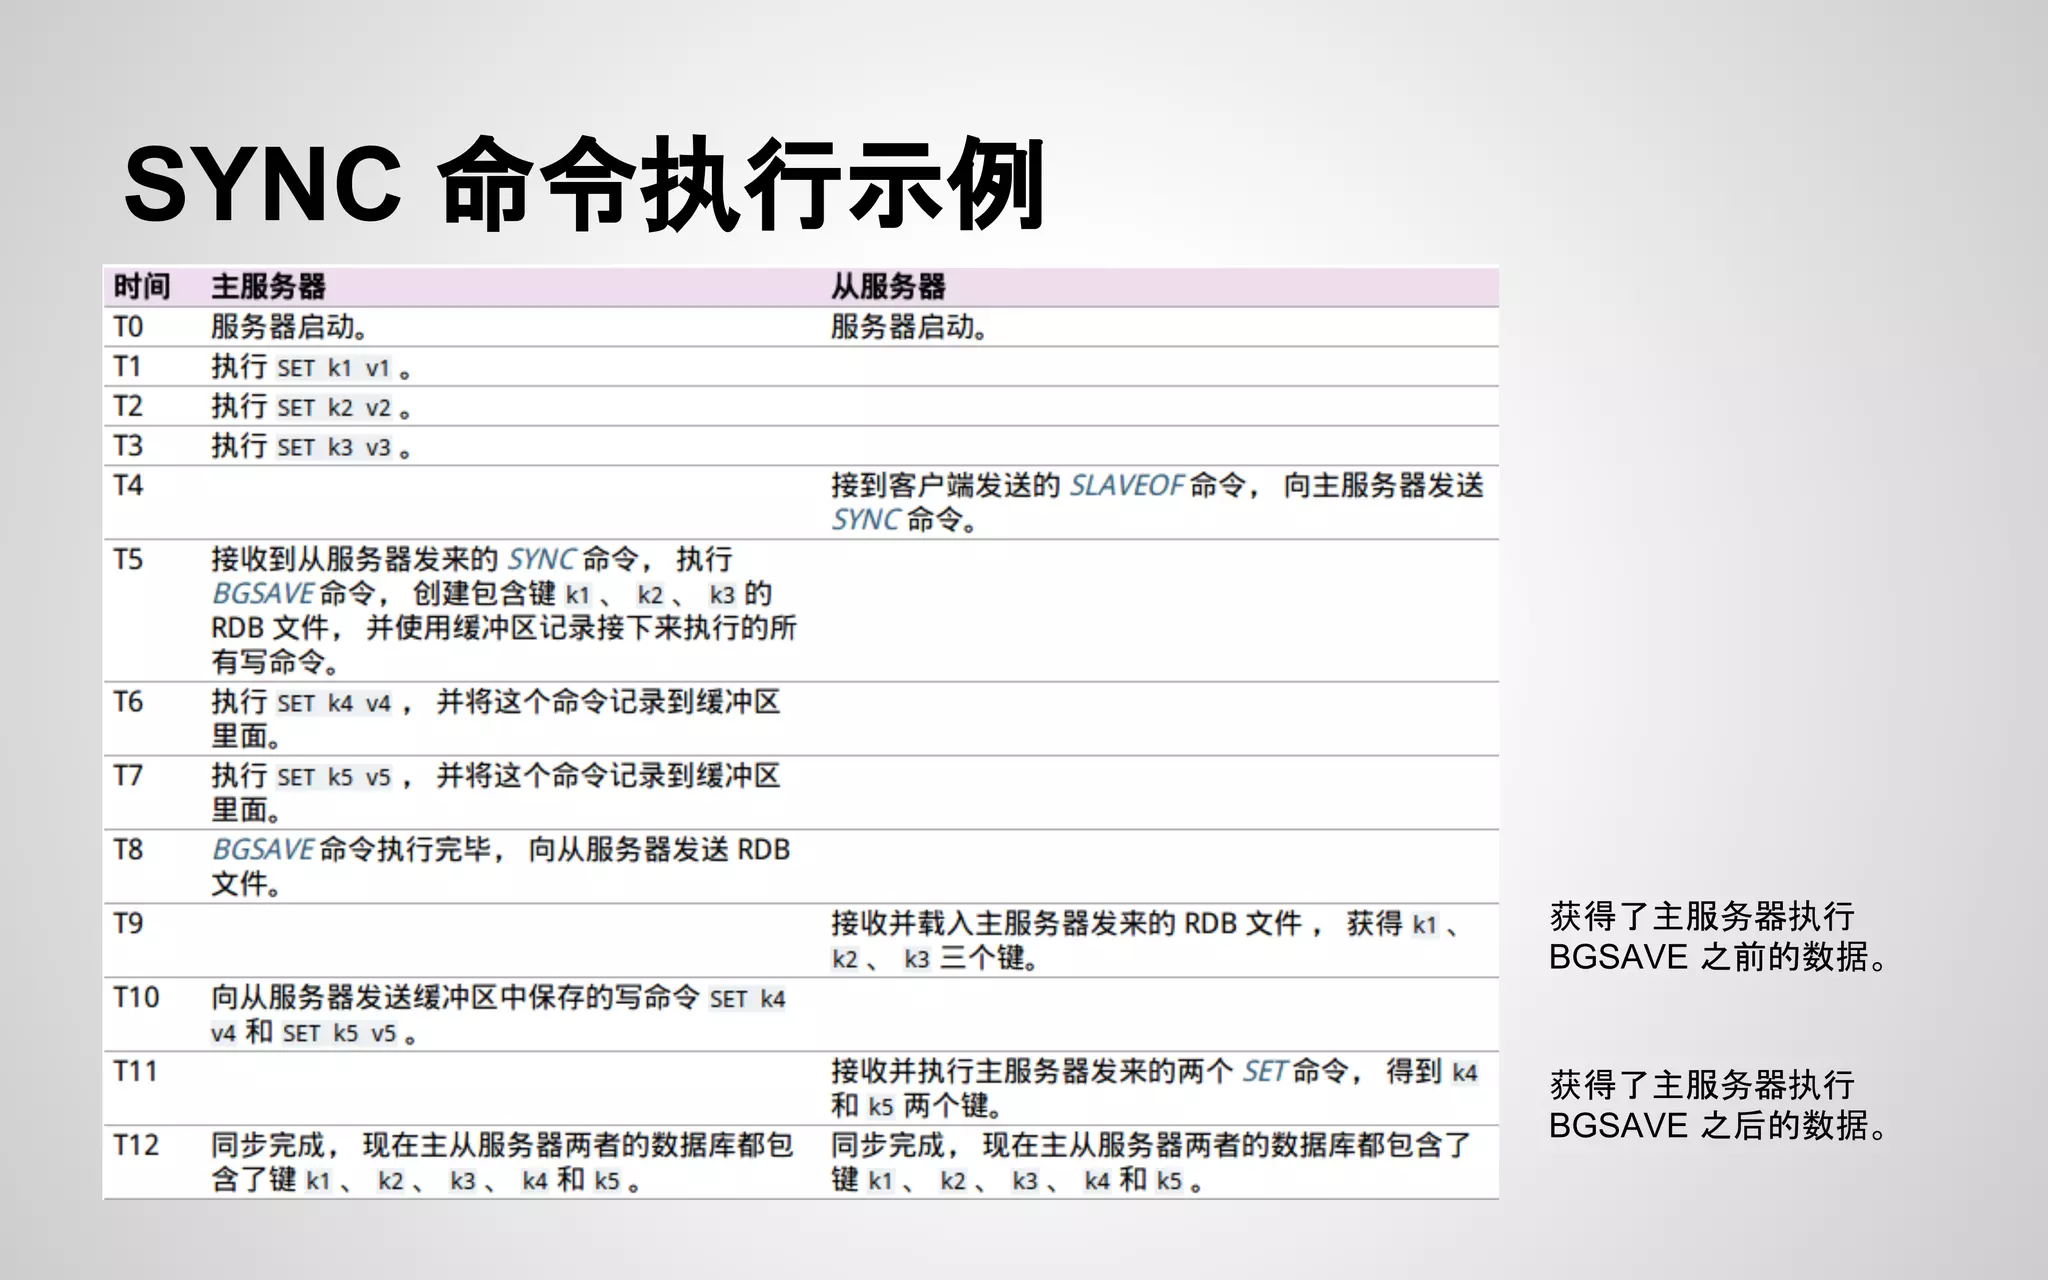The image size is (2048, 1280).
Task: Click the T1 time cell
Action: click(127, 366)
